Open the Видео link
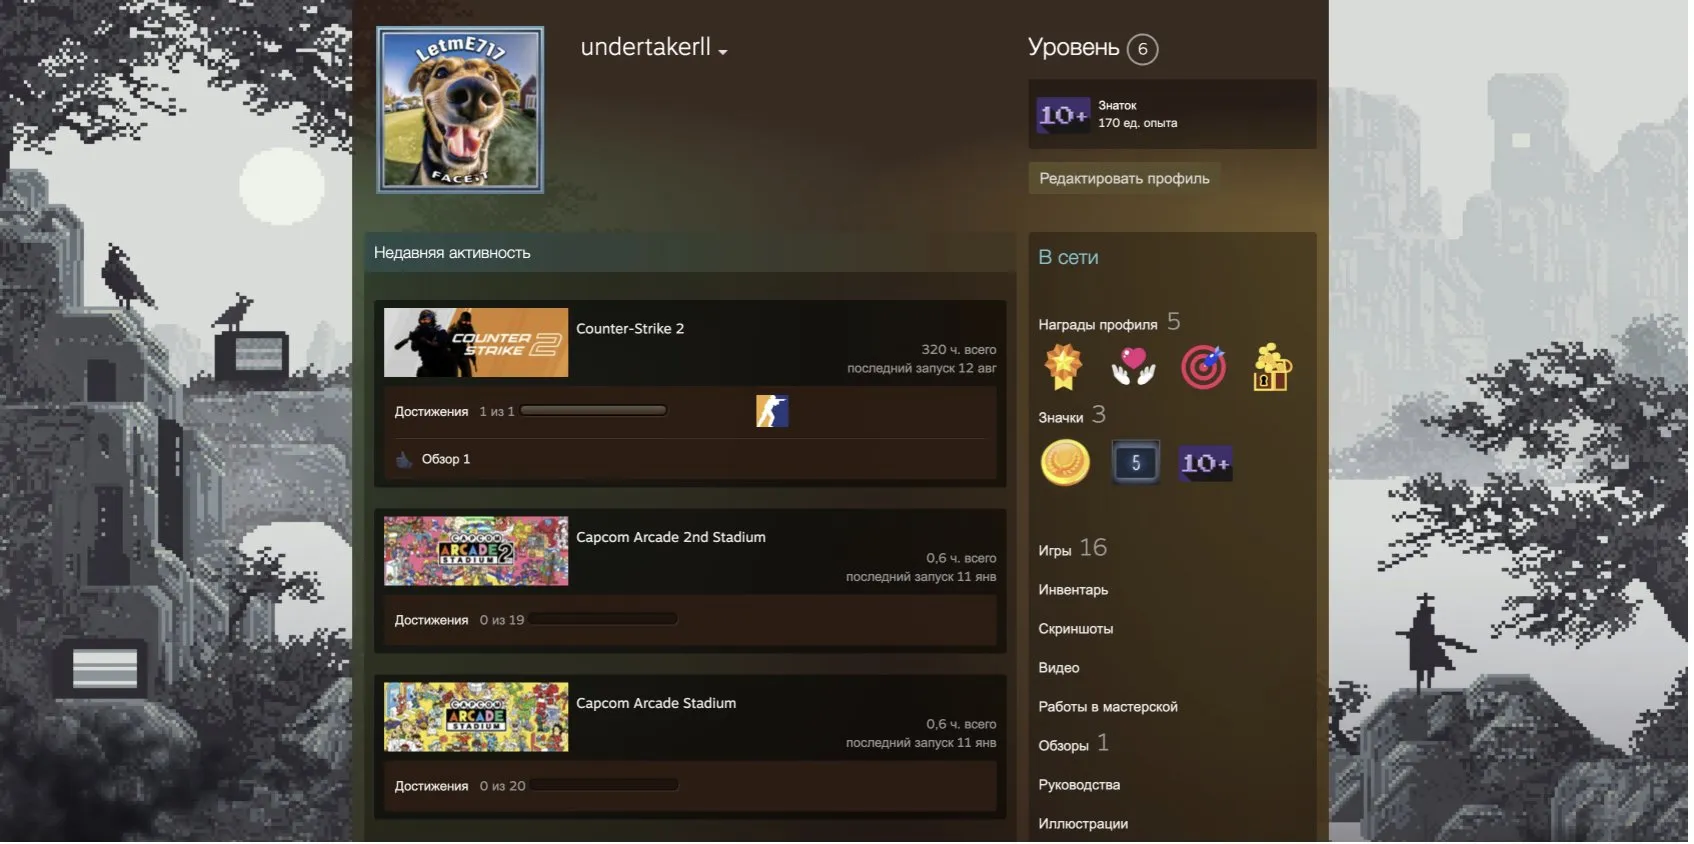This screenshot has height=844, width=1694. point(1059,668)
